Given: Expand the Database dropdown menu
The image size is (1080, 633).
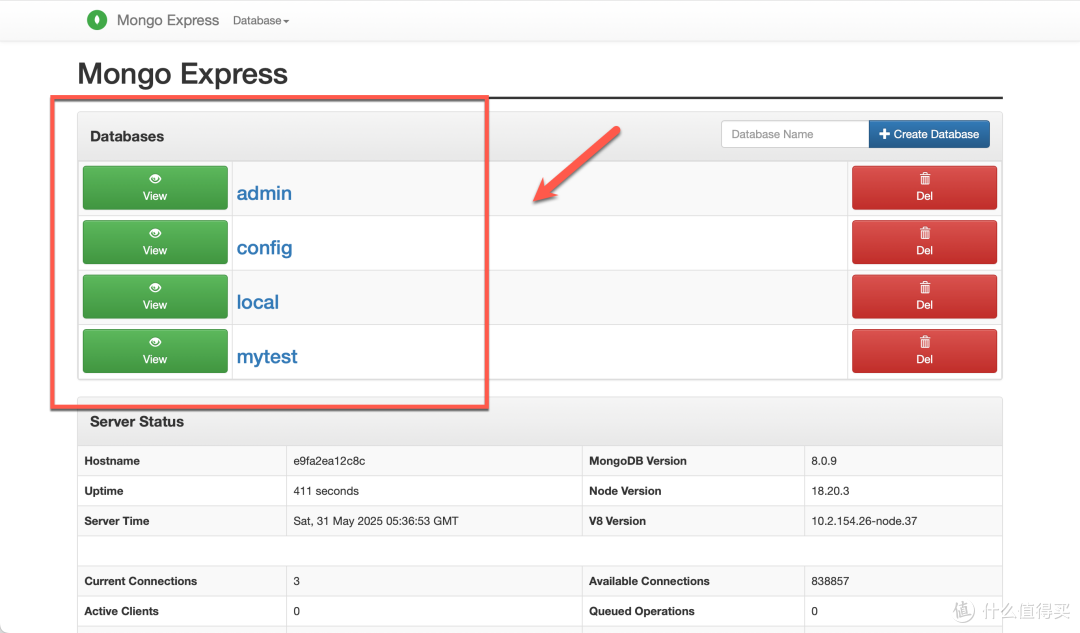Looking at the screenshot, I should point(261,21).
